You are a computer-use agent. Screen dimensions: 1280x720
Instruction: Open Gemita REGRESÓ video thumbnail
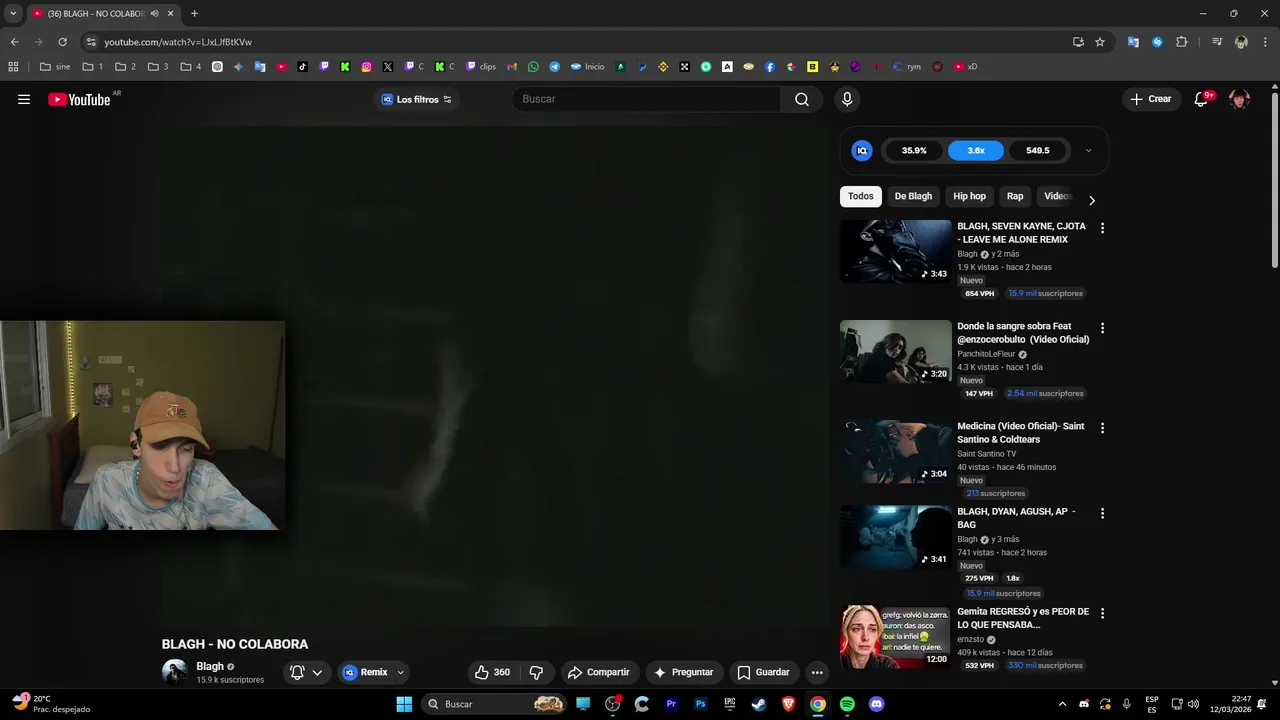point(895,636)
